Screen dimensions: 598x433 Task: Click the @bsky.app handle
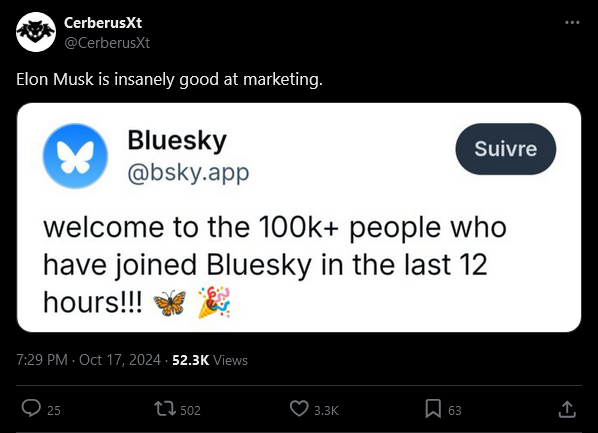[x=188, y=173]
